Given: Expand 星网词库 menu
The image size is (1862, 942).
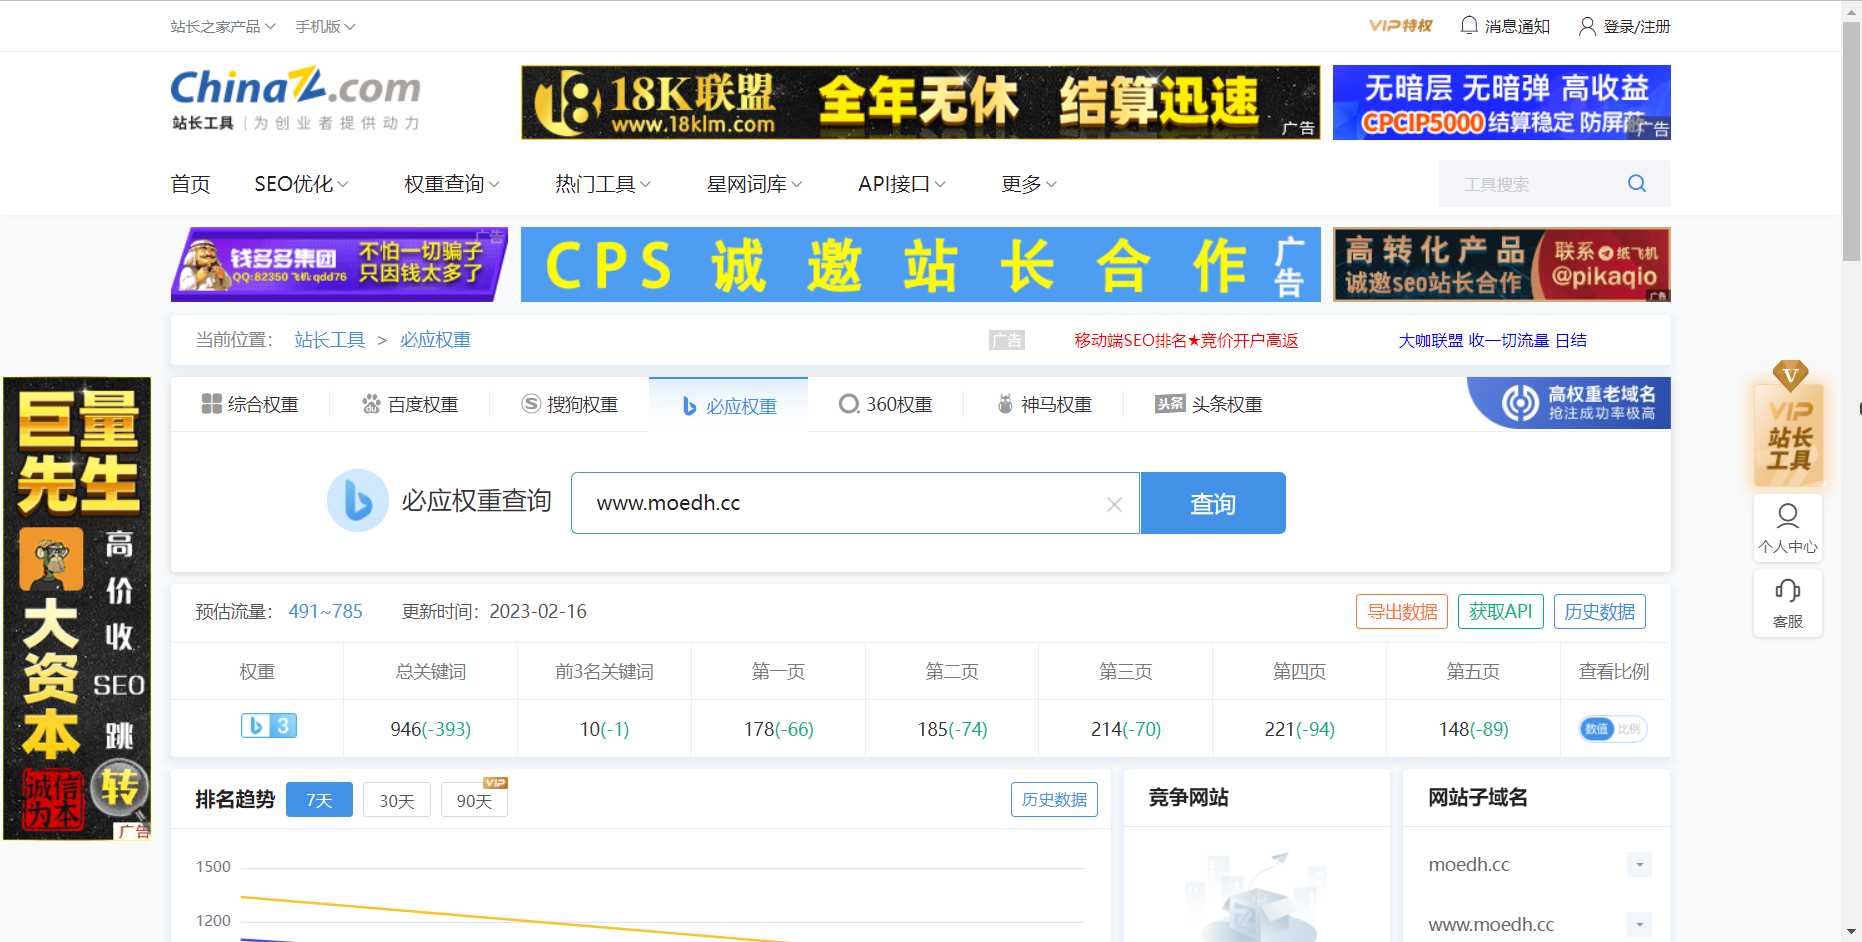Looking at the screenshot, I should (x=754, y=184).
